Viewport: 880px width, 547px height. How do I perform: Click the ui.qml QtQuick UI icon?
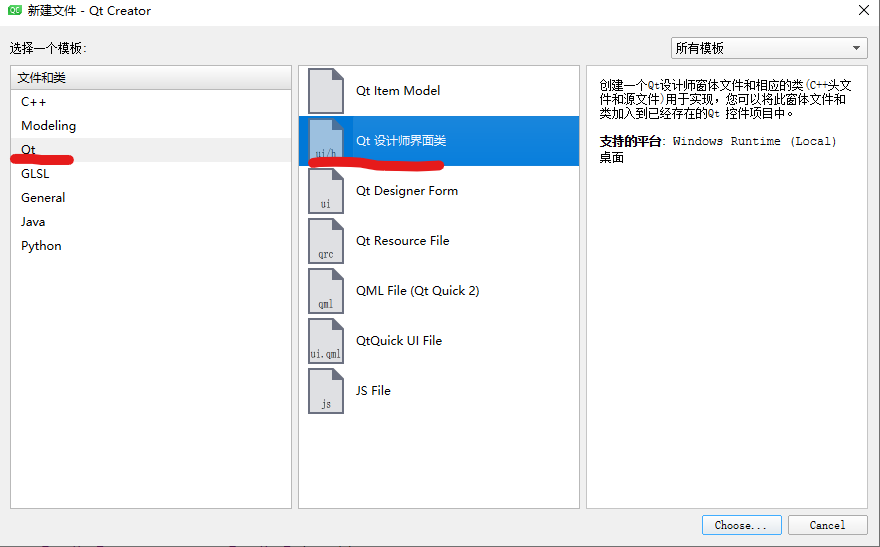[326, 341]
